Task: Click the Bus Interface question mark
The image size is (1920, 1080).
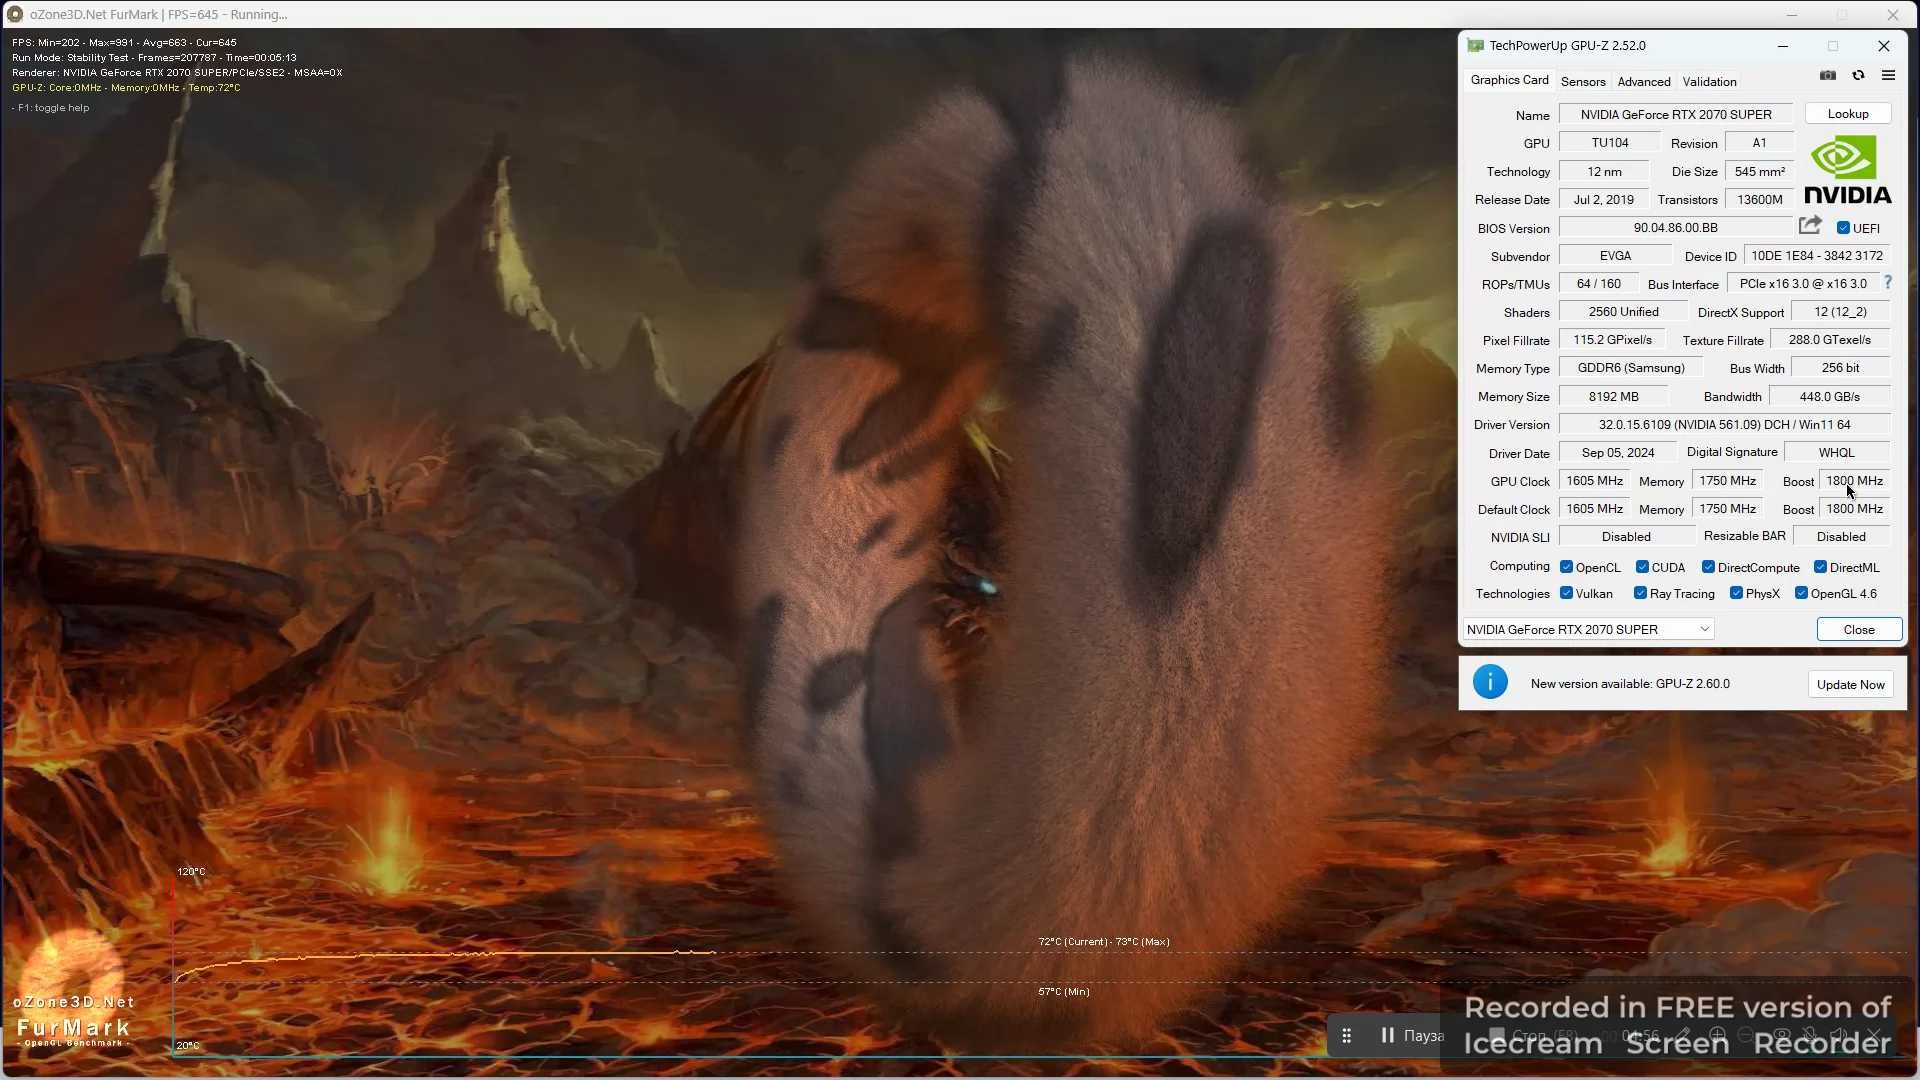Action: pyautogui.click(x=1888, y=283)
